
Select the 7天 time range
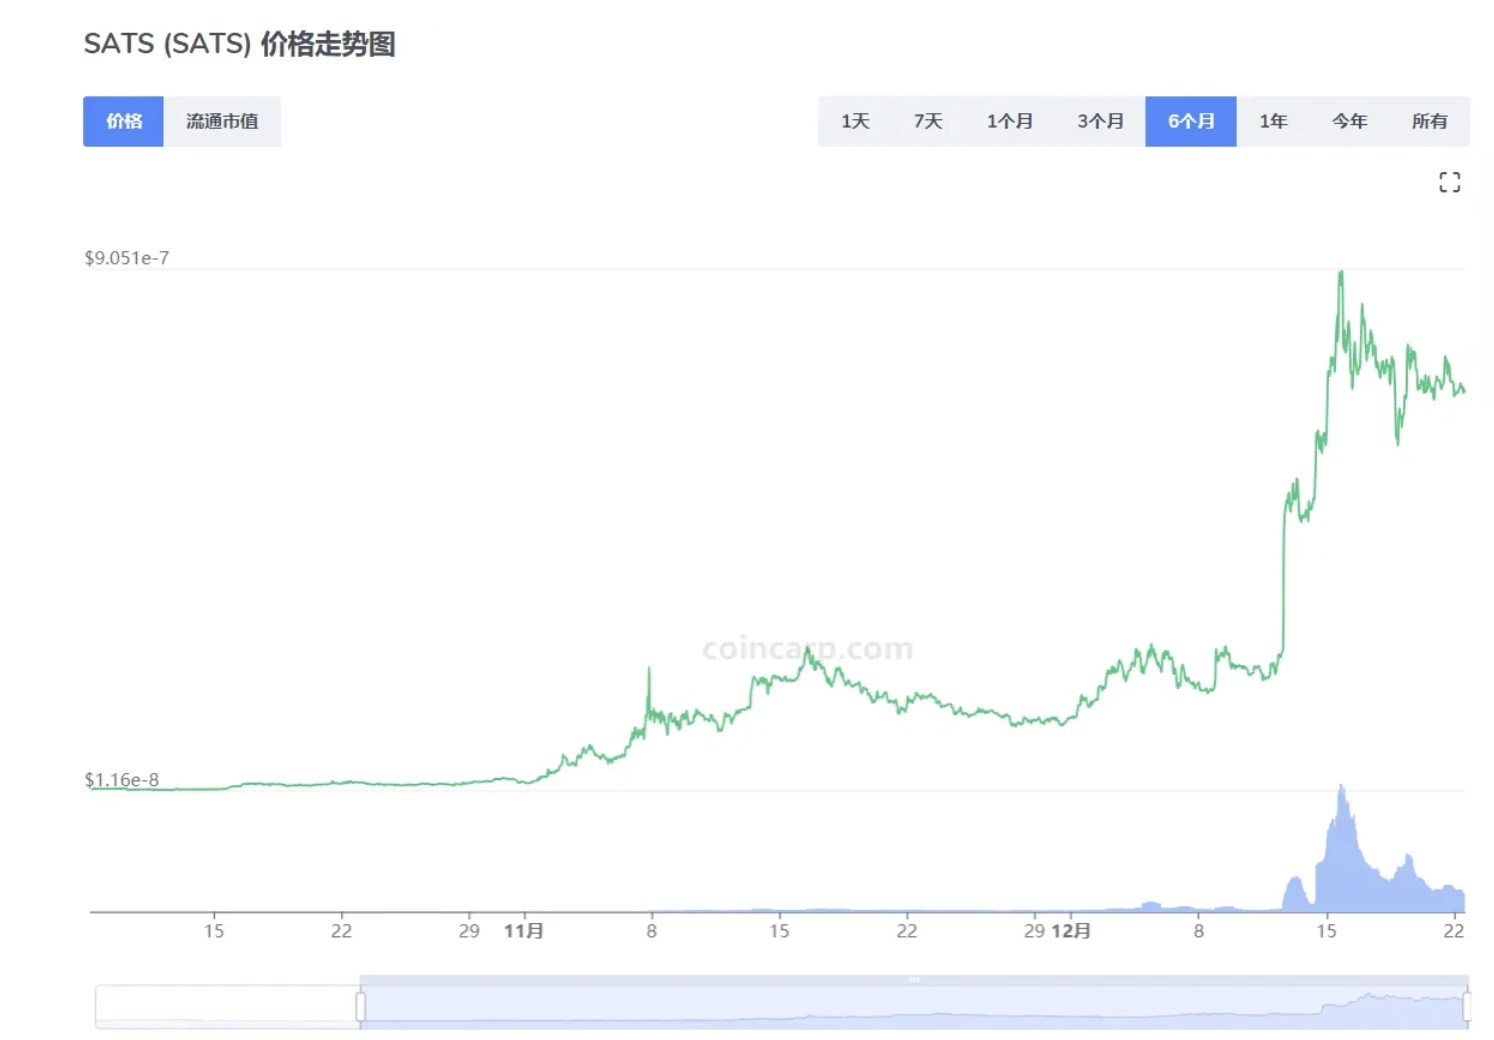[x=928, y=121]
